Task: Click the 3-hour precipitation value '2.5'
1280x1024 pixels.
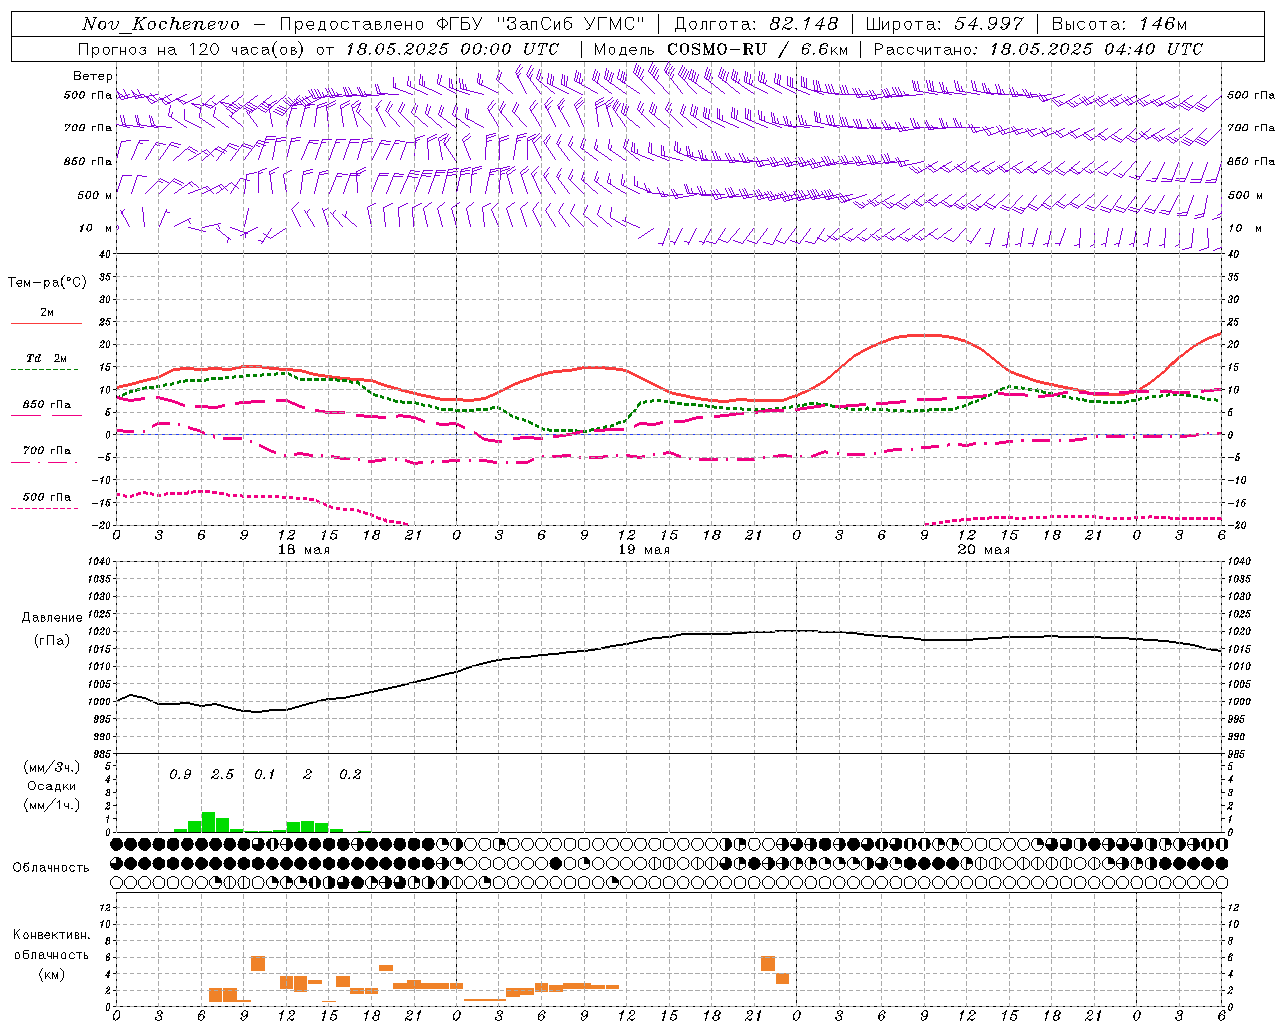Action: point(222,774)
